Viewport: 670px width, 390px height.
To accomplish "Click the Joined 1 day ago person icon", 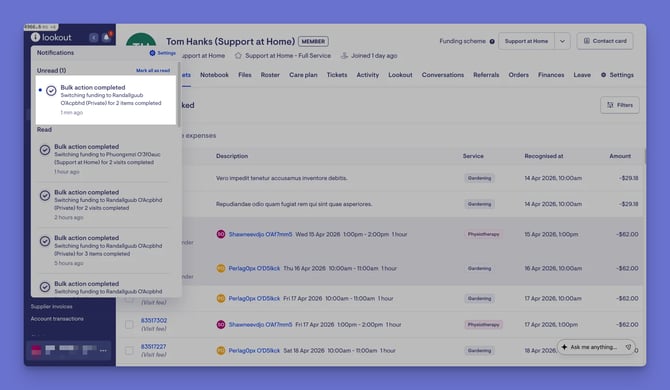I will [344, 56].
